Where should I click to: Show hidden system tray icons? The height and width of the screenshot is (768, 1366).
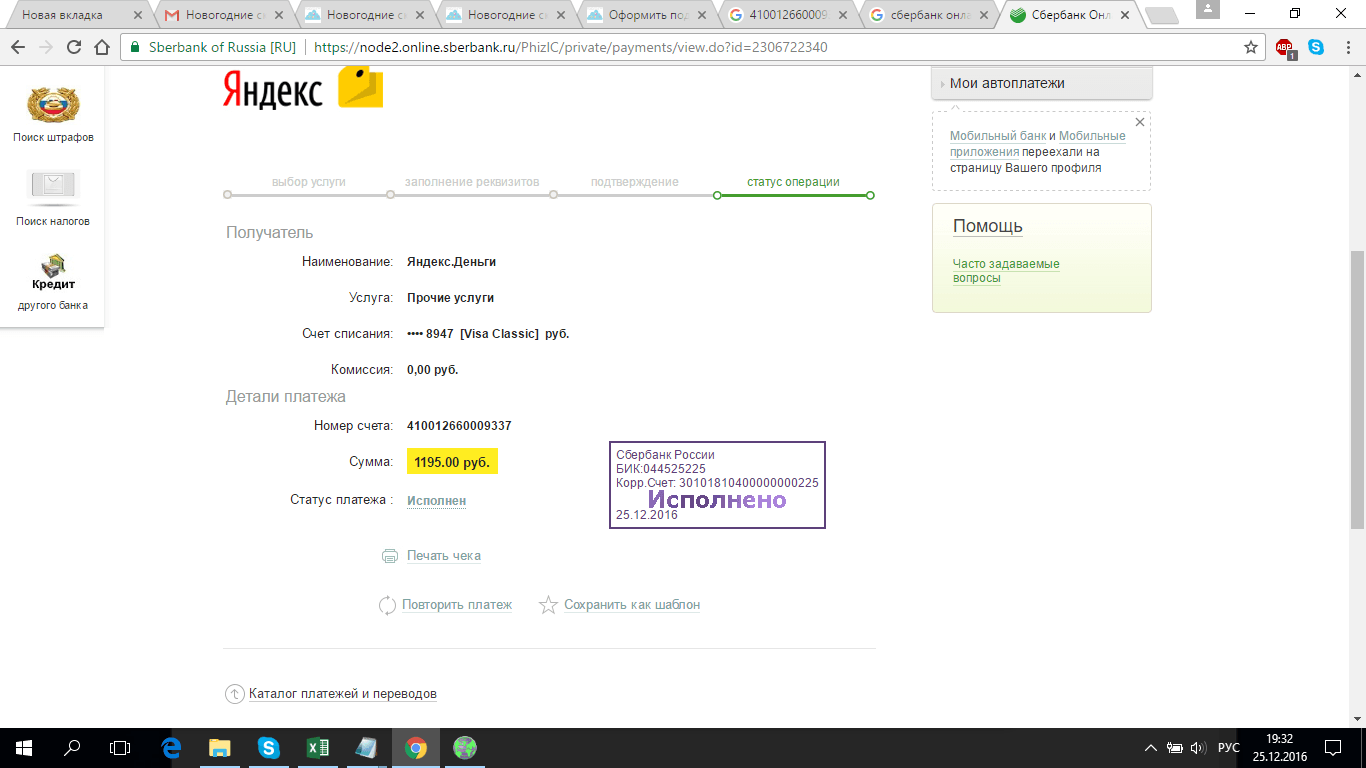pos(1151,748)
